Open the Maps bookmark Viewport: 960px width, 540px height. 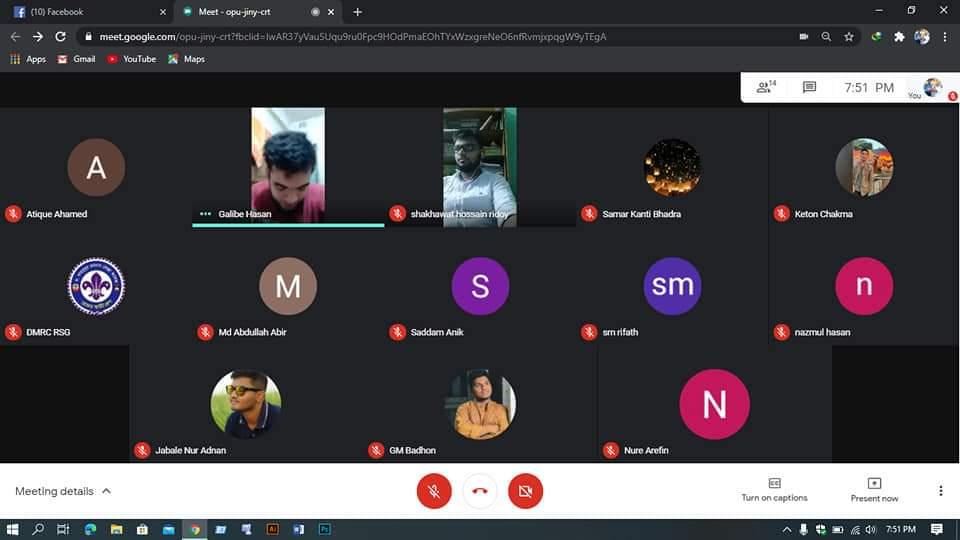(187, 59)
